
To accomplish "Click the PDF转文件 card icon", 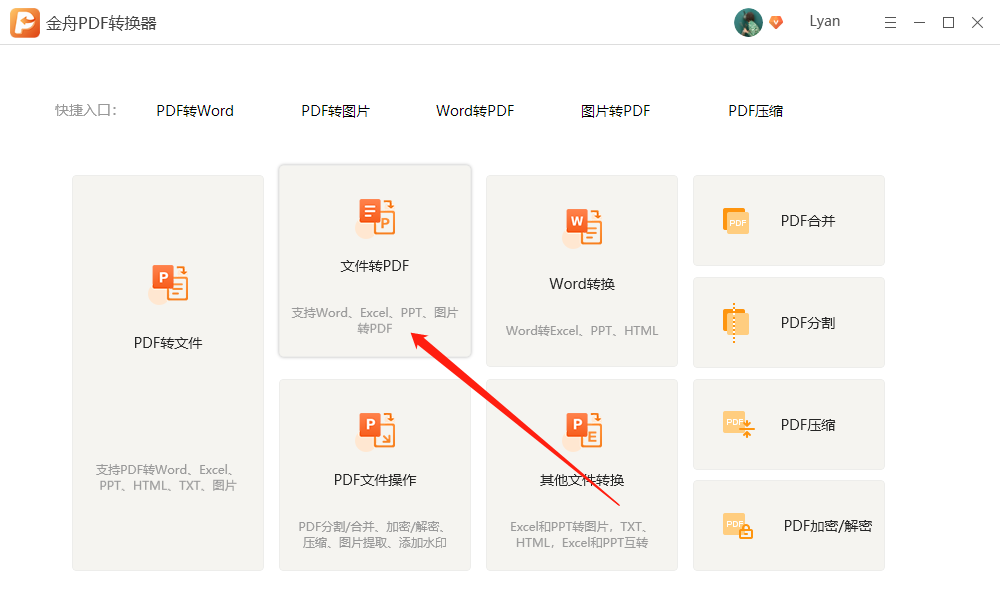I will 168,284.
